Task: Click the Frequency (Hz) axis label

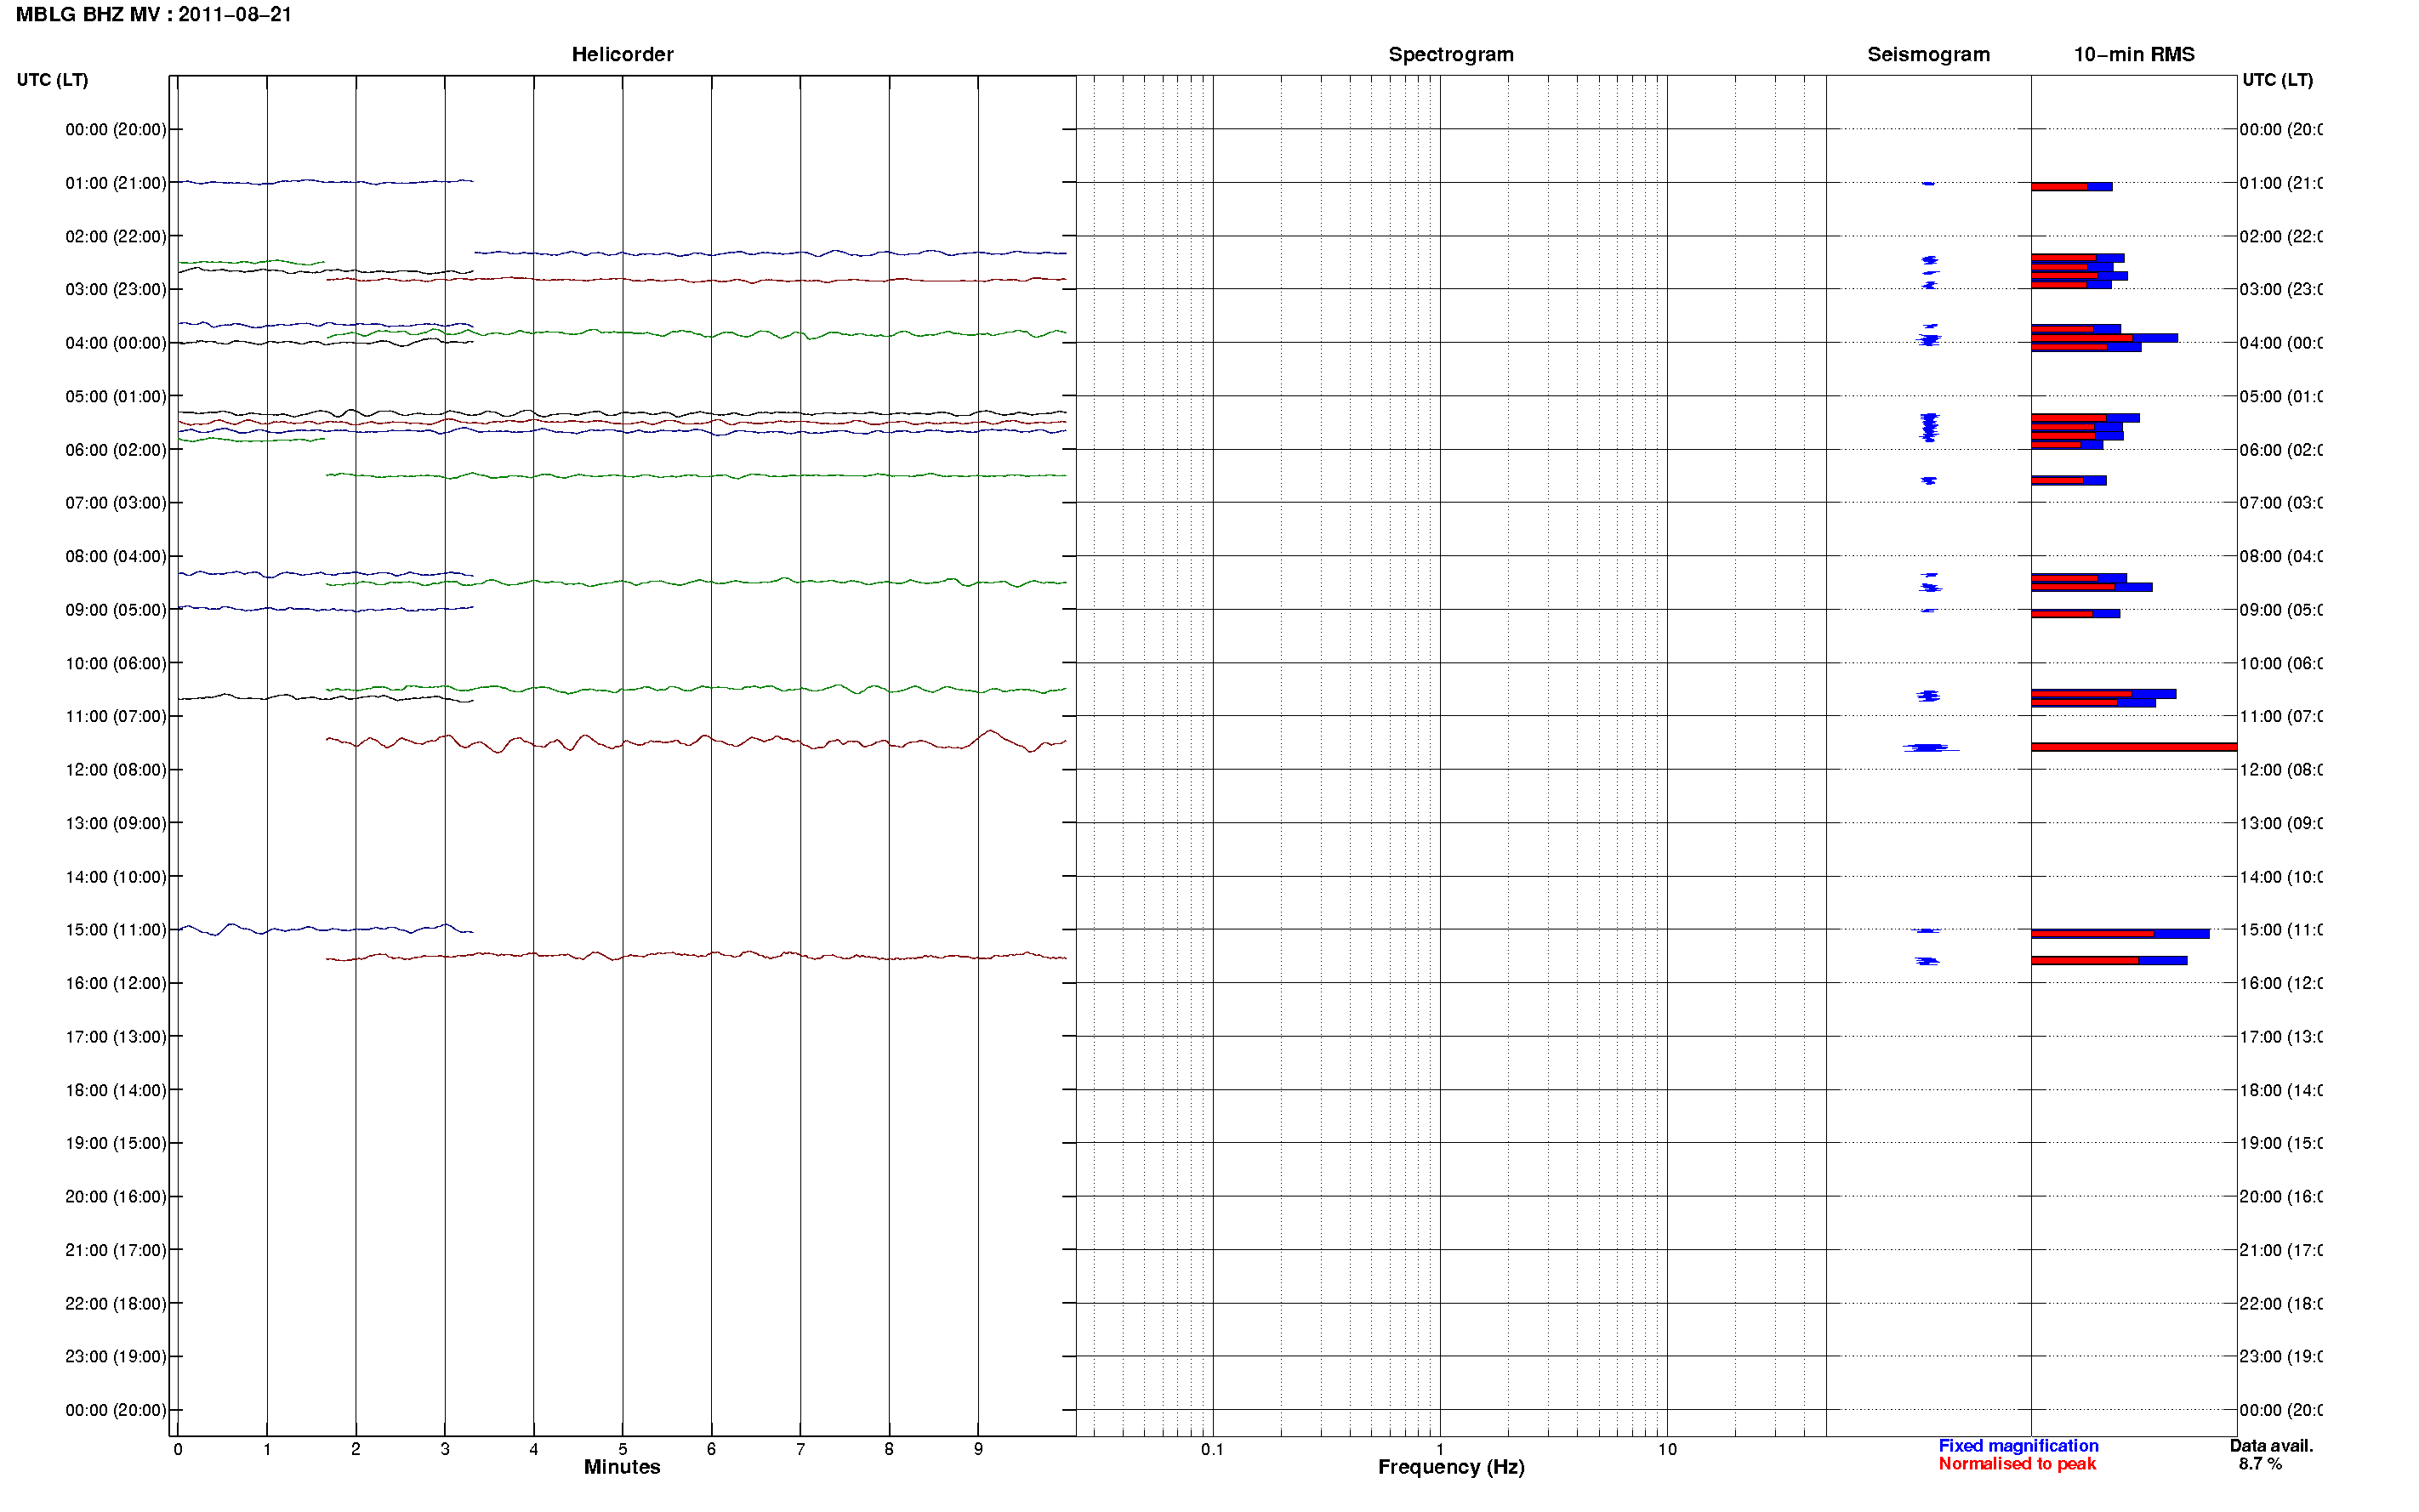Action: click(1451, 1467)
